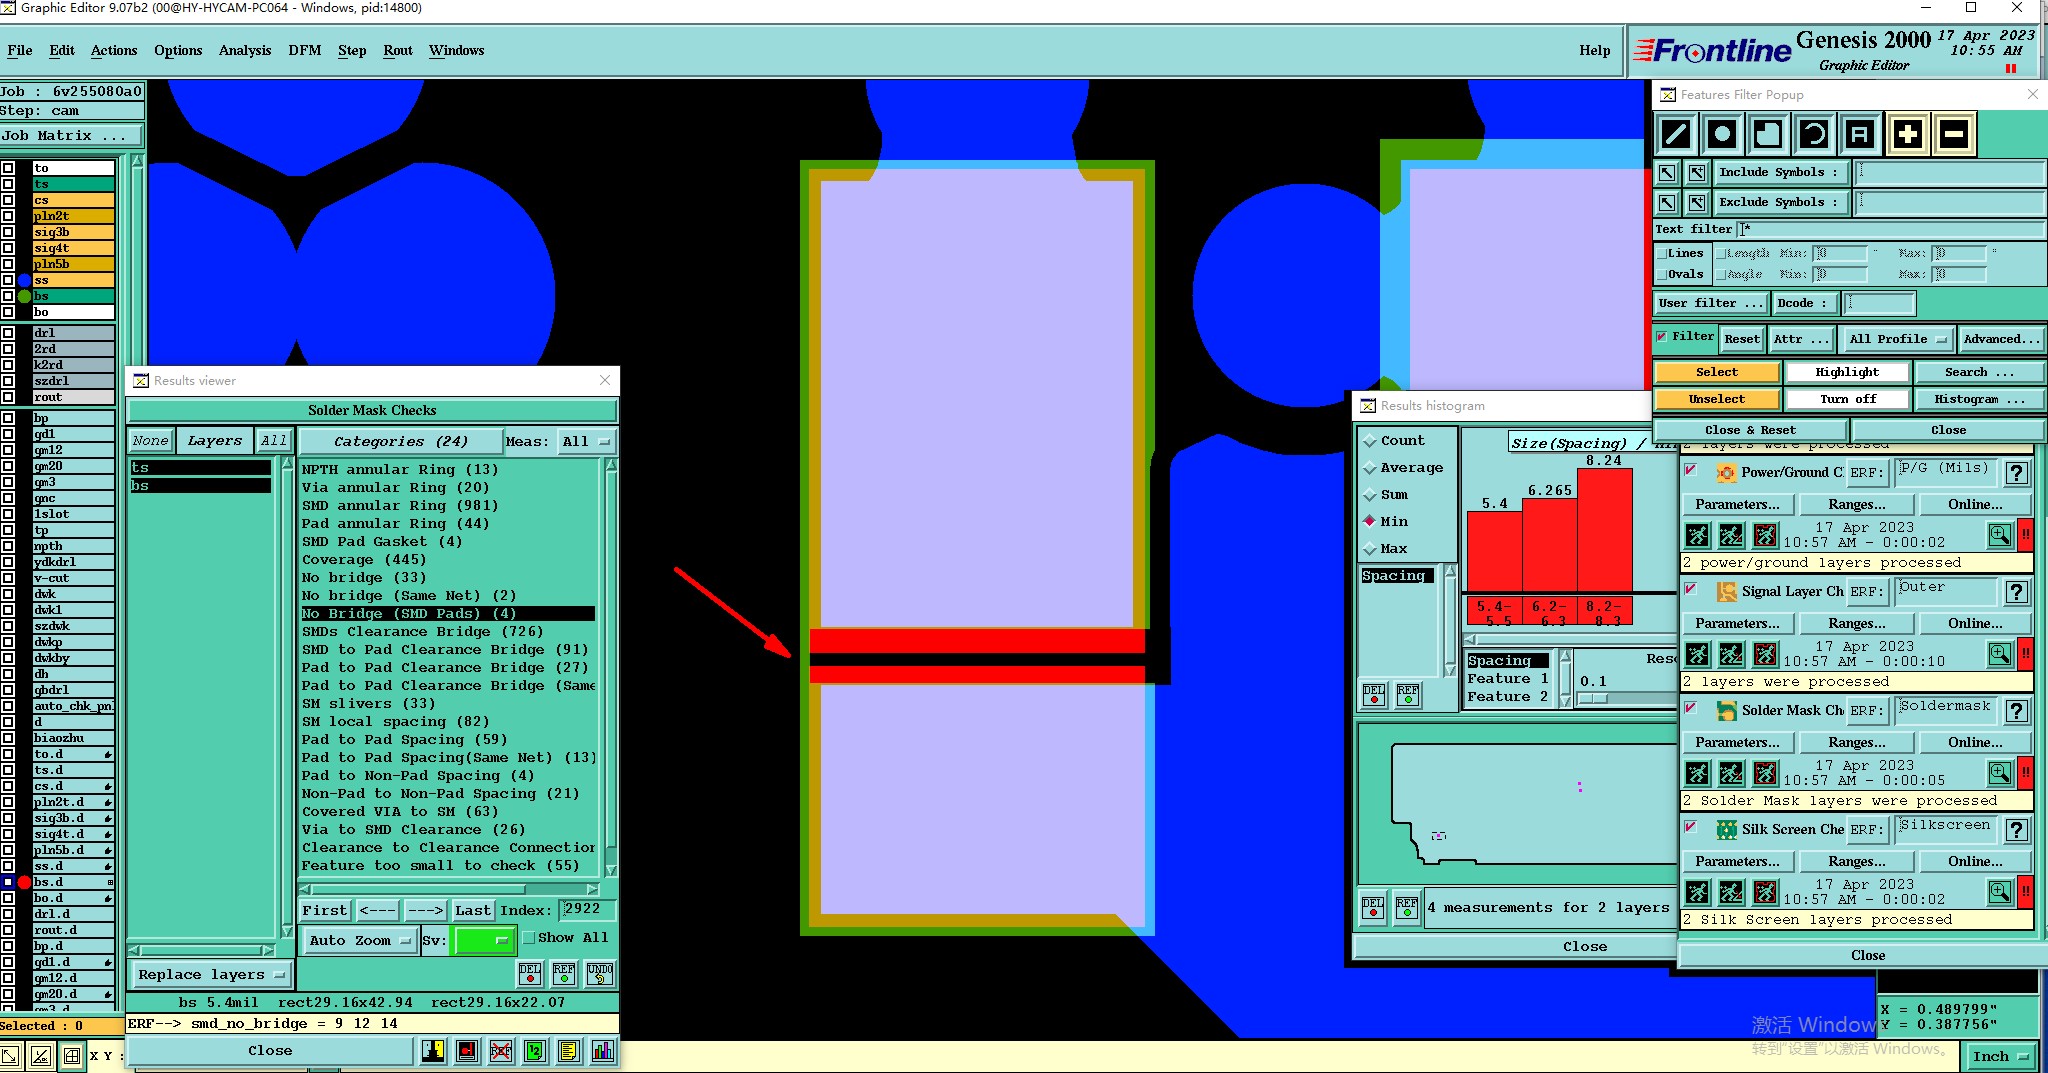Viewport: 2048px width, 1073px height.
Task: Open the Auto Zoom dropdown
Action: tap(359, 941)
